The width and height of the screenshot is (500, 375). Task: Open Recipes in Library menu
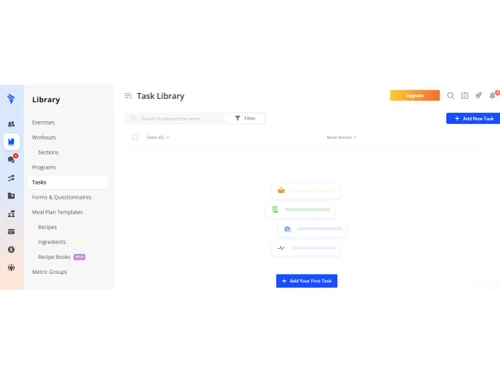[47, 227]
